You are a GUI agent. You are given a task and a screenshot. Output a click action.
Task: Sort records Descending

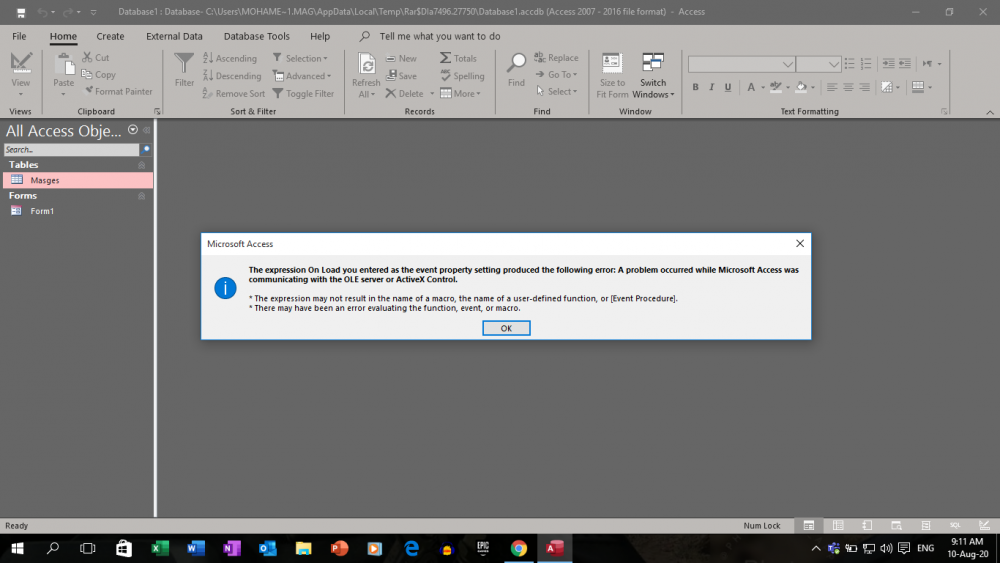coord(232,76)
